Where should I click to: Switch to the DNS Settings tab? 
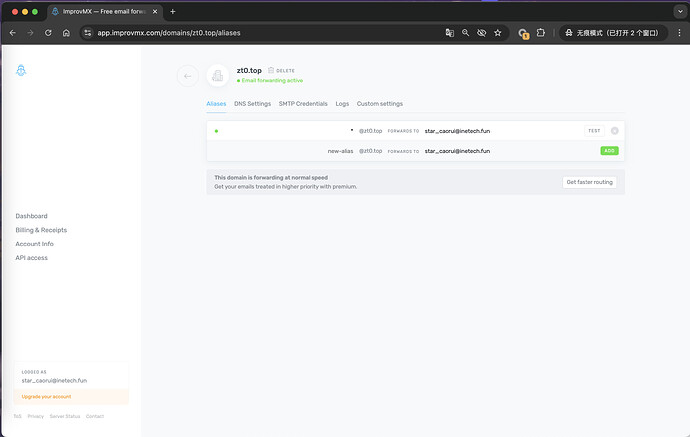[252, 104]
